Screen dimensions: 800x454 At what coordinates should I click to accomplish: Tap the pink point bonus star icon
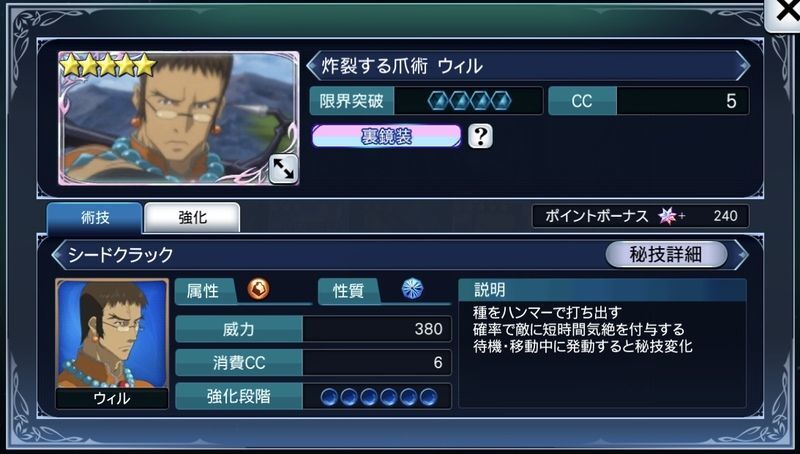point(667,216)
